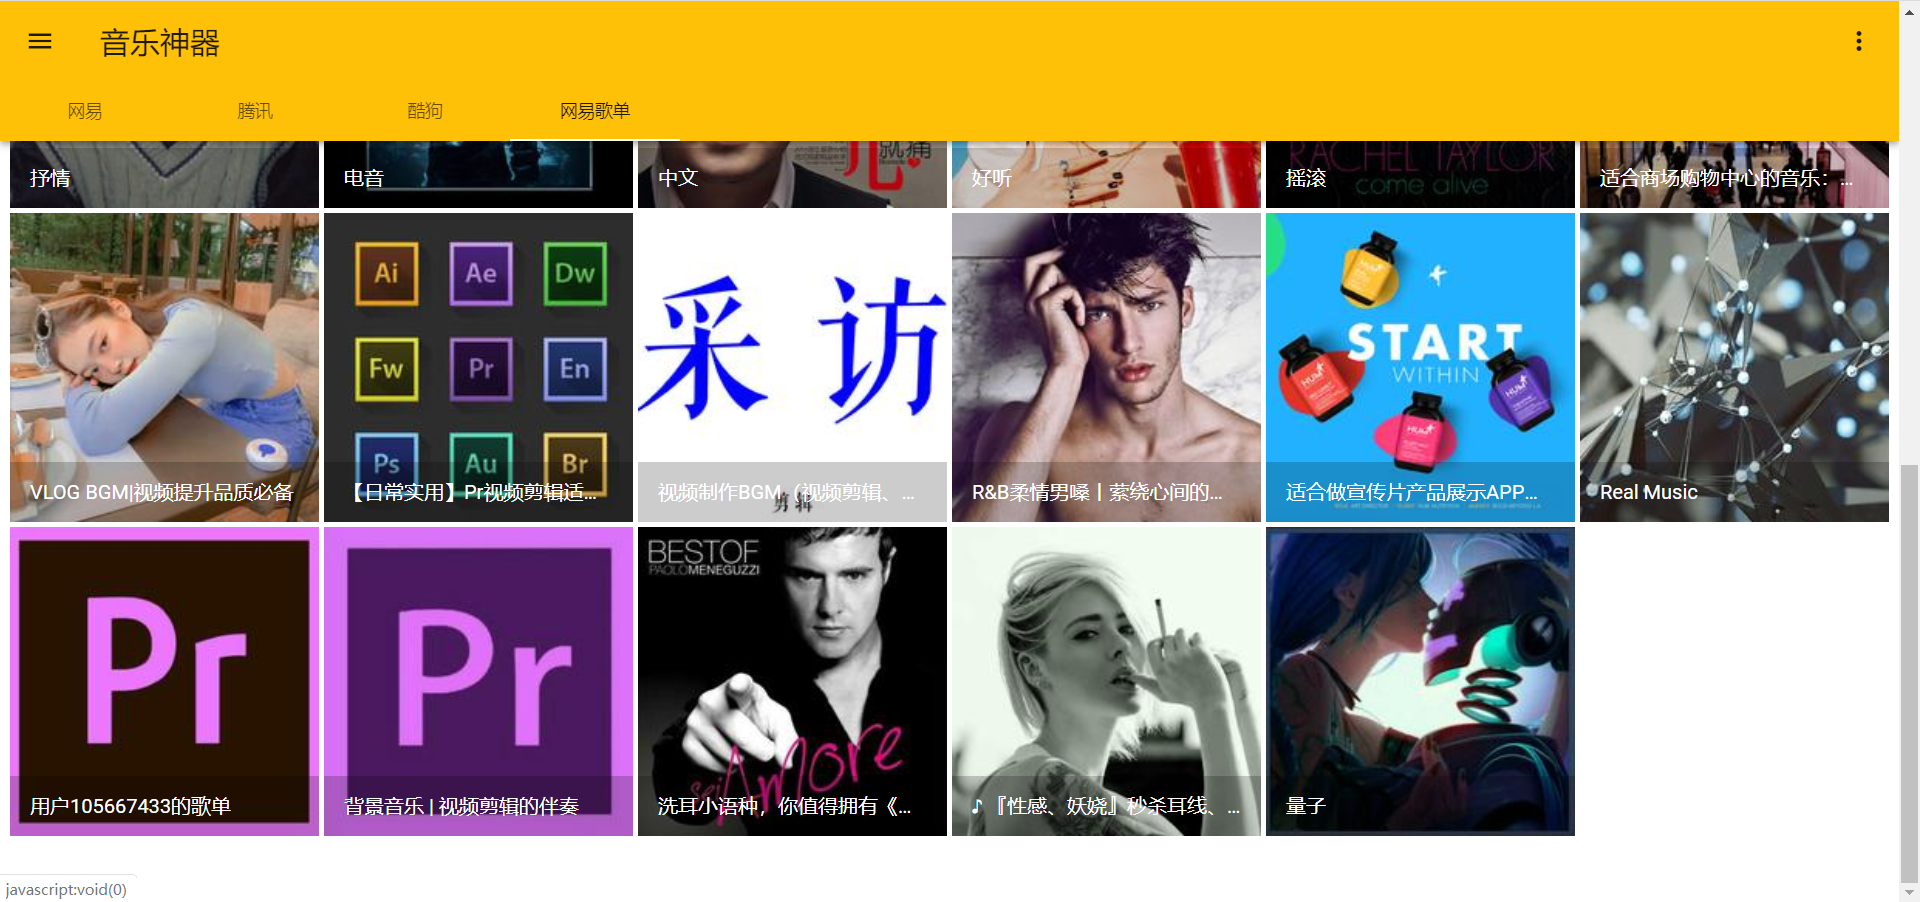Open the hamburger navigation menu
Viewport: 1920px width, 902px height.
[x=39, y=41]
